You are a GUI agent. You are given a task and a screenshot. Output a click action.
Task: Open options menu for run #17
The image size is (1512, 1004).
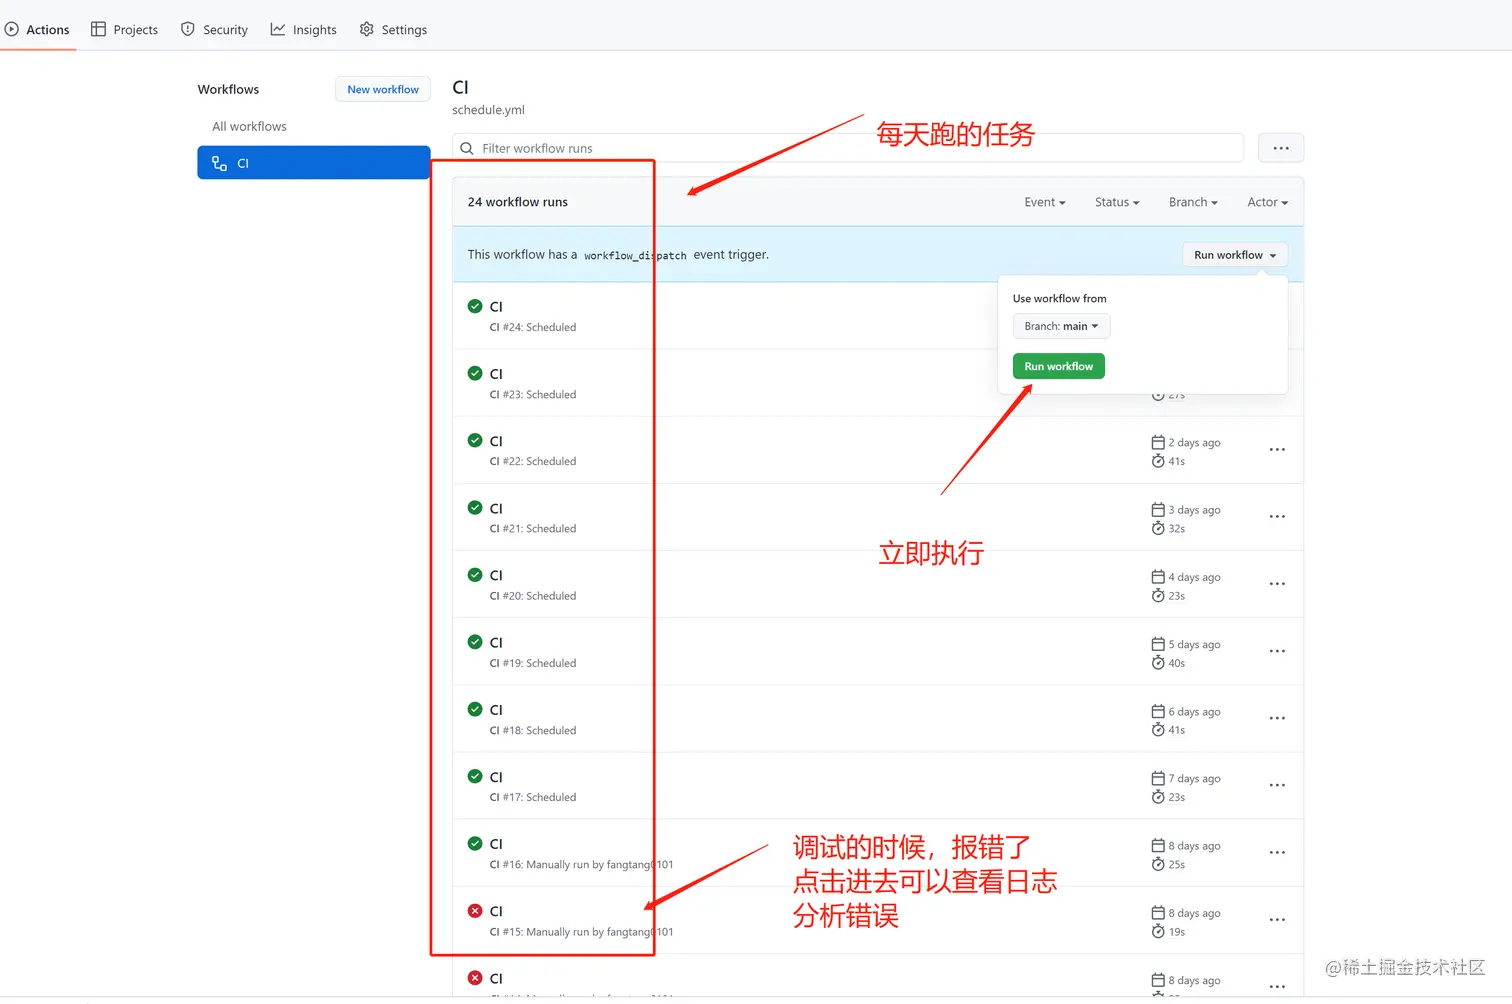point(1277,785)
